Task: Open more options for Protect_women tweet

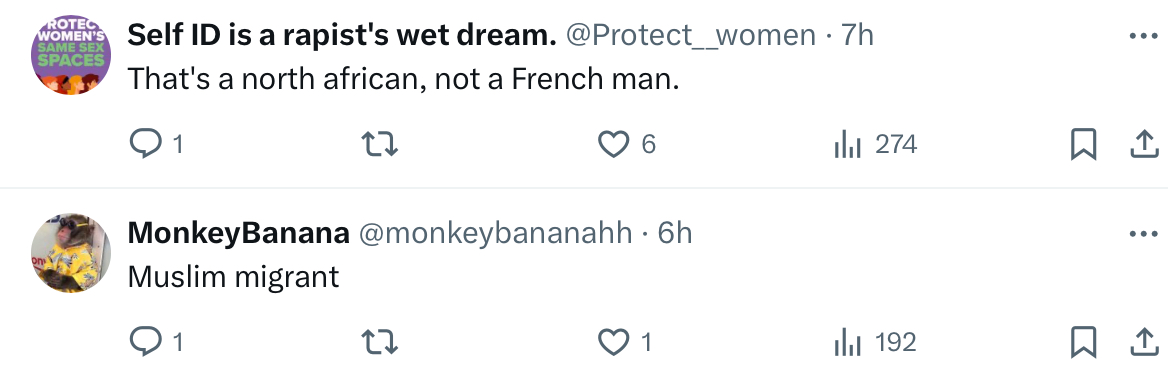Action: pyautogui.click(x=1143, y=36)
